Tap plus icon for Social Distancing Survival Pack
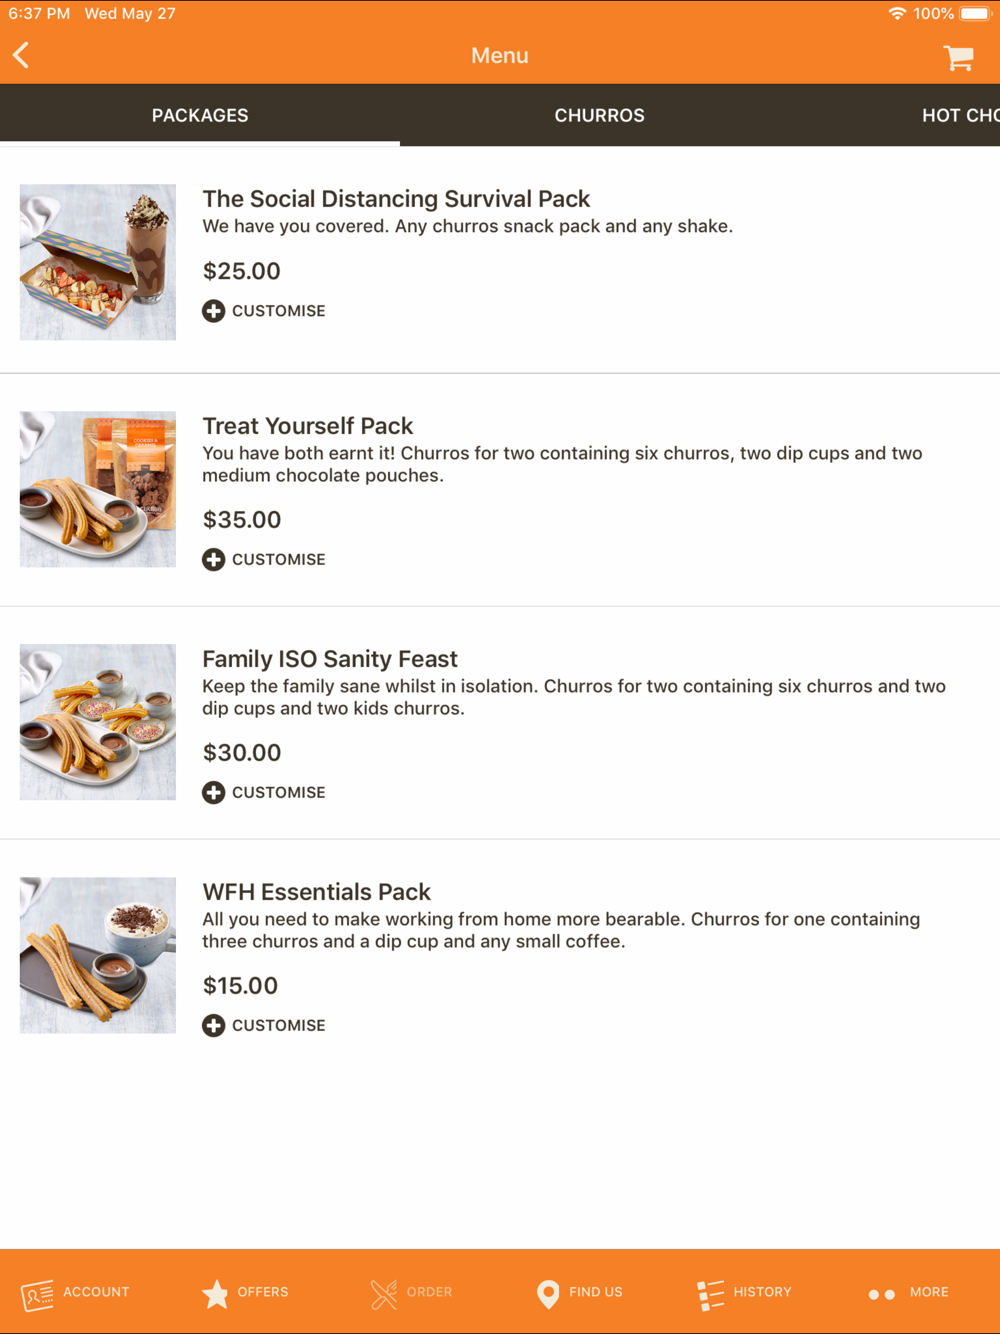Image resolution: width=1000 pixels, height=1334 pixels. 213,311
